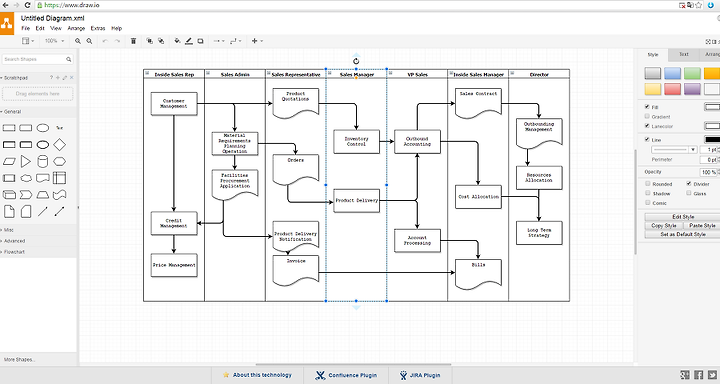Click the Delete trash can toolbar icon
The height and width of the screenshot is (384, 720).
[133, 41]
